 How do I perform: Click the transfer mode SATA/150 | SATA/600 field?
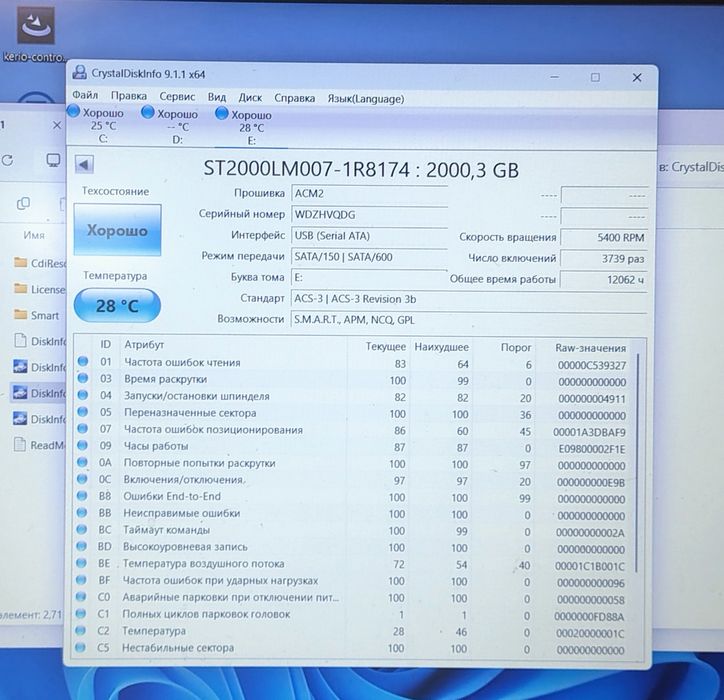[369, 257]
